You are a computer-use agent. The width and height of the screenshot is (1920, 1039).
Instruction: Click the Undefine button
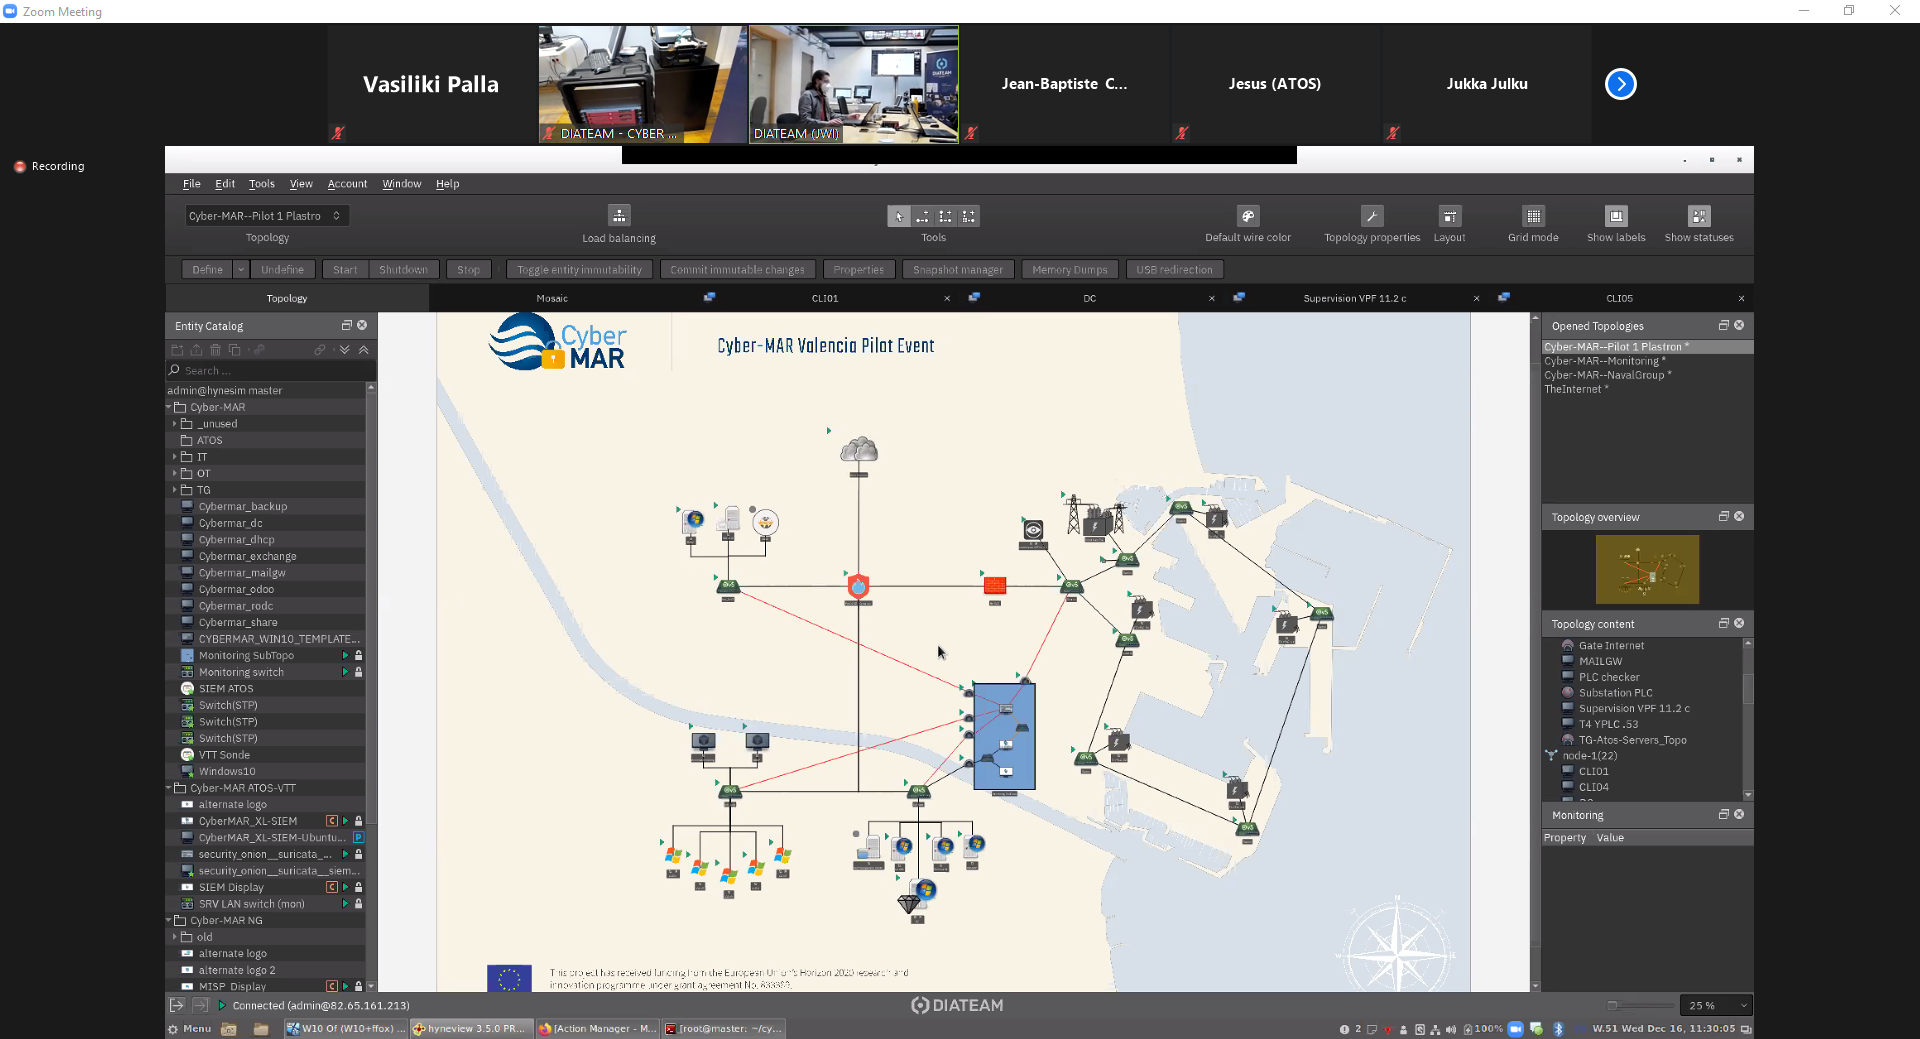tap(282, 270)
